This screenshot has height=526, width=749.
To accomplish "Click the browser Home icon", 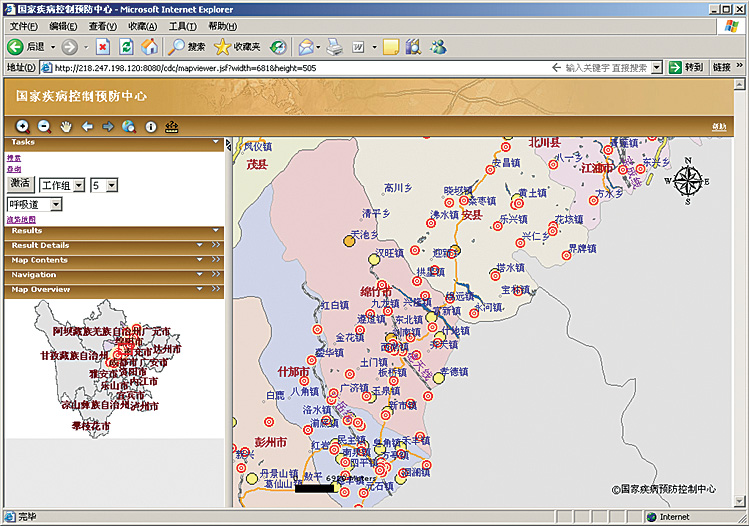I will click(x=149, y=46).
